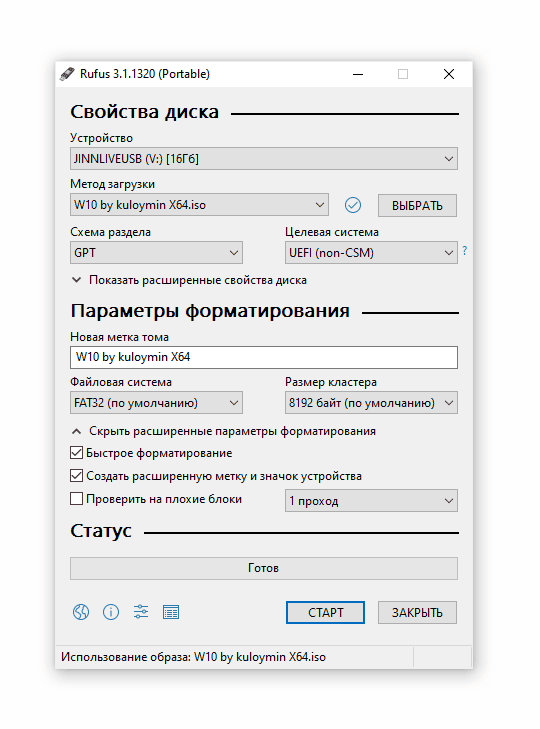Show the log window icon
Screen dimensions: 540x729
171,612
